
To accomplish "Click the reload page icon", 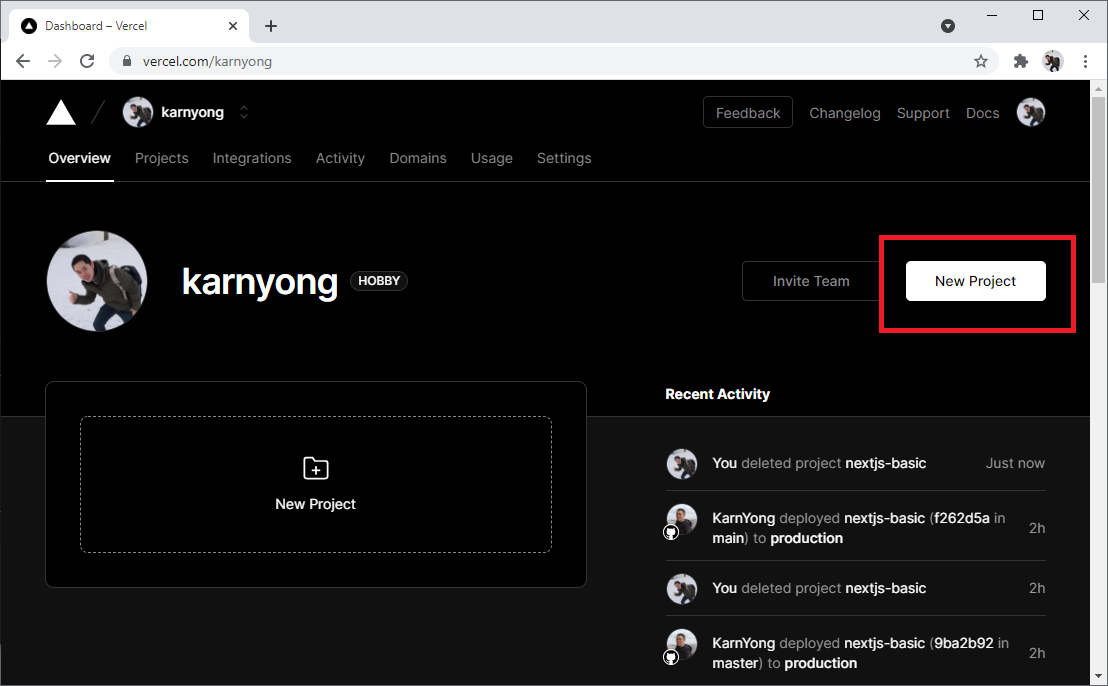I will click(x=87, y=61).
